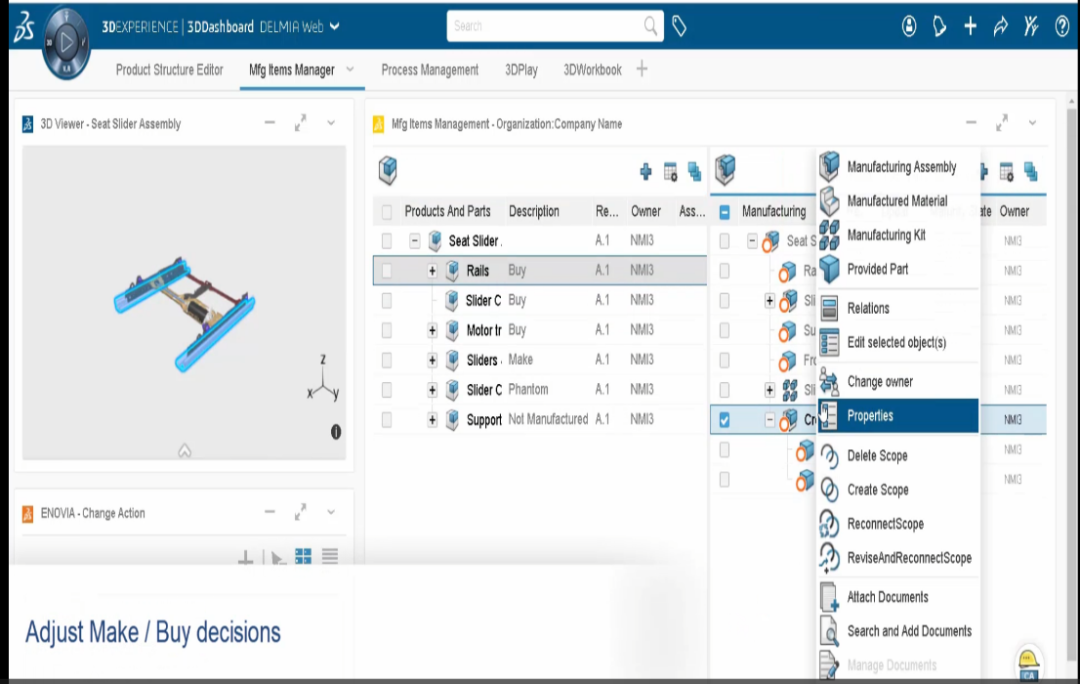This screenshot has width=1080, height=684.
Task: Click the tag icon beside search
Action: (679, 27)
